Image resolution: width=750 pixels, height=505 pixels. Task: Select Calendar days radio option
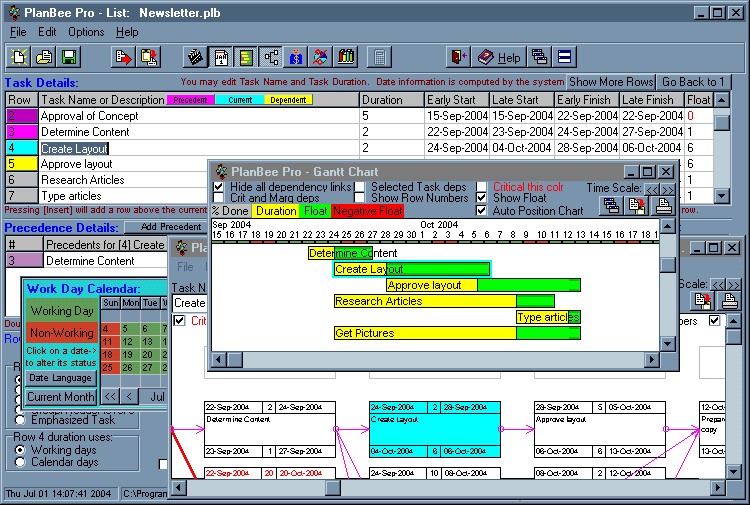point(21,462)
